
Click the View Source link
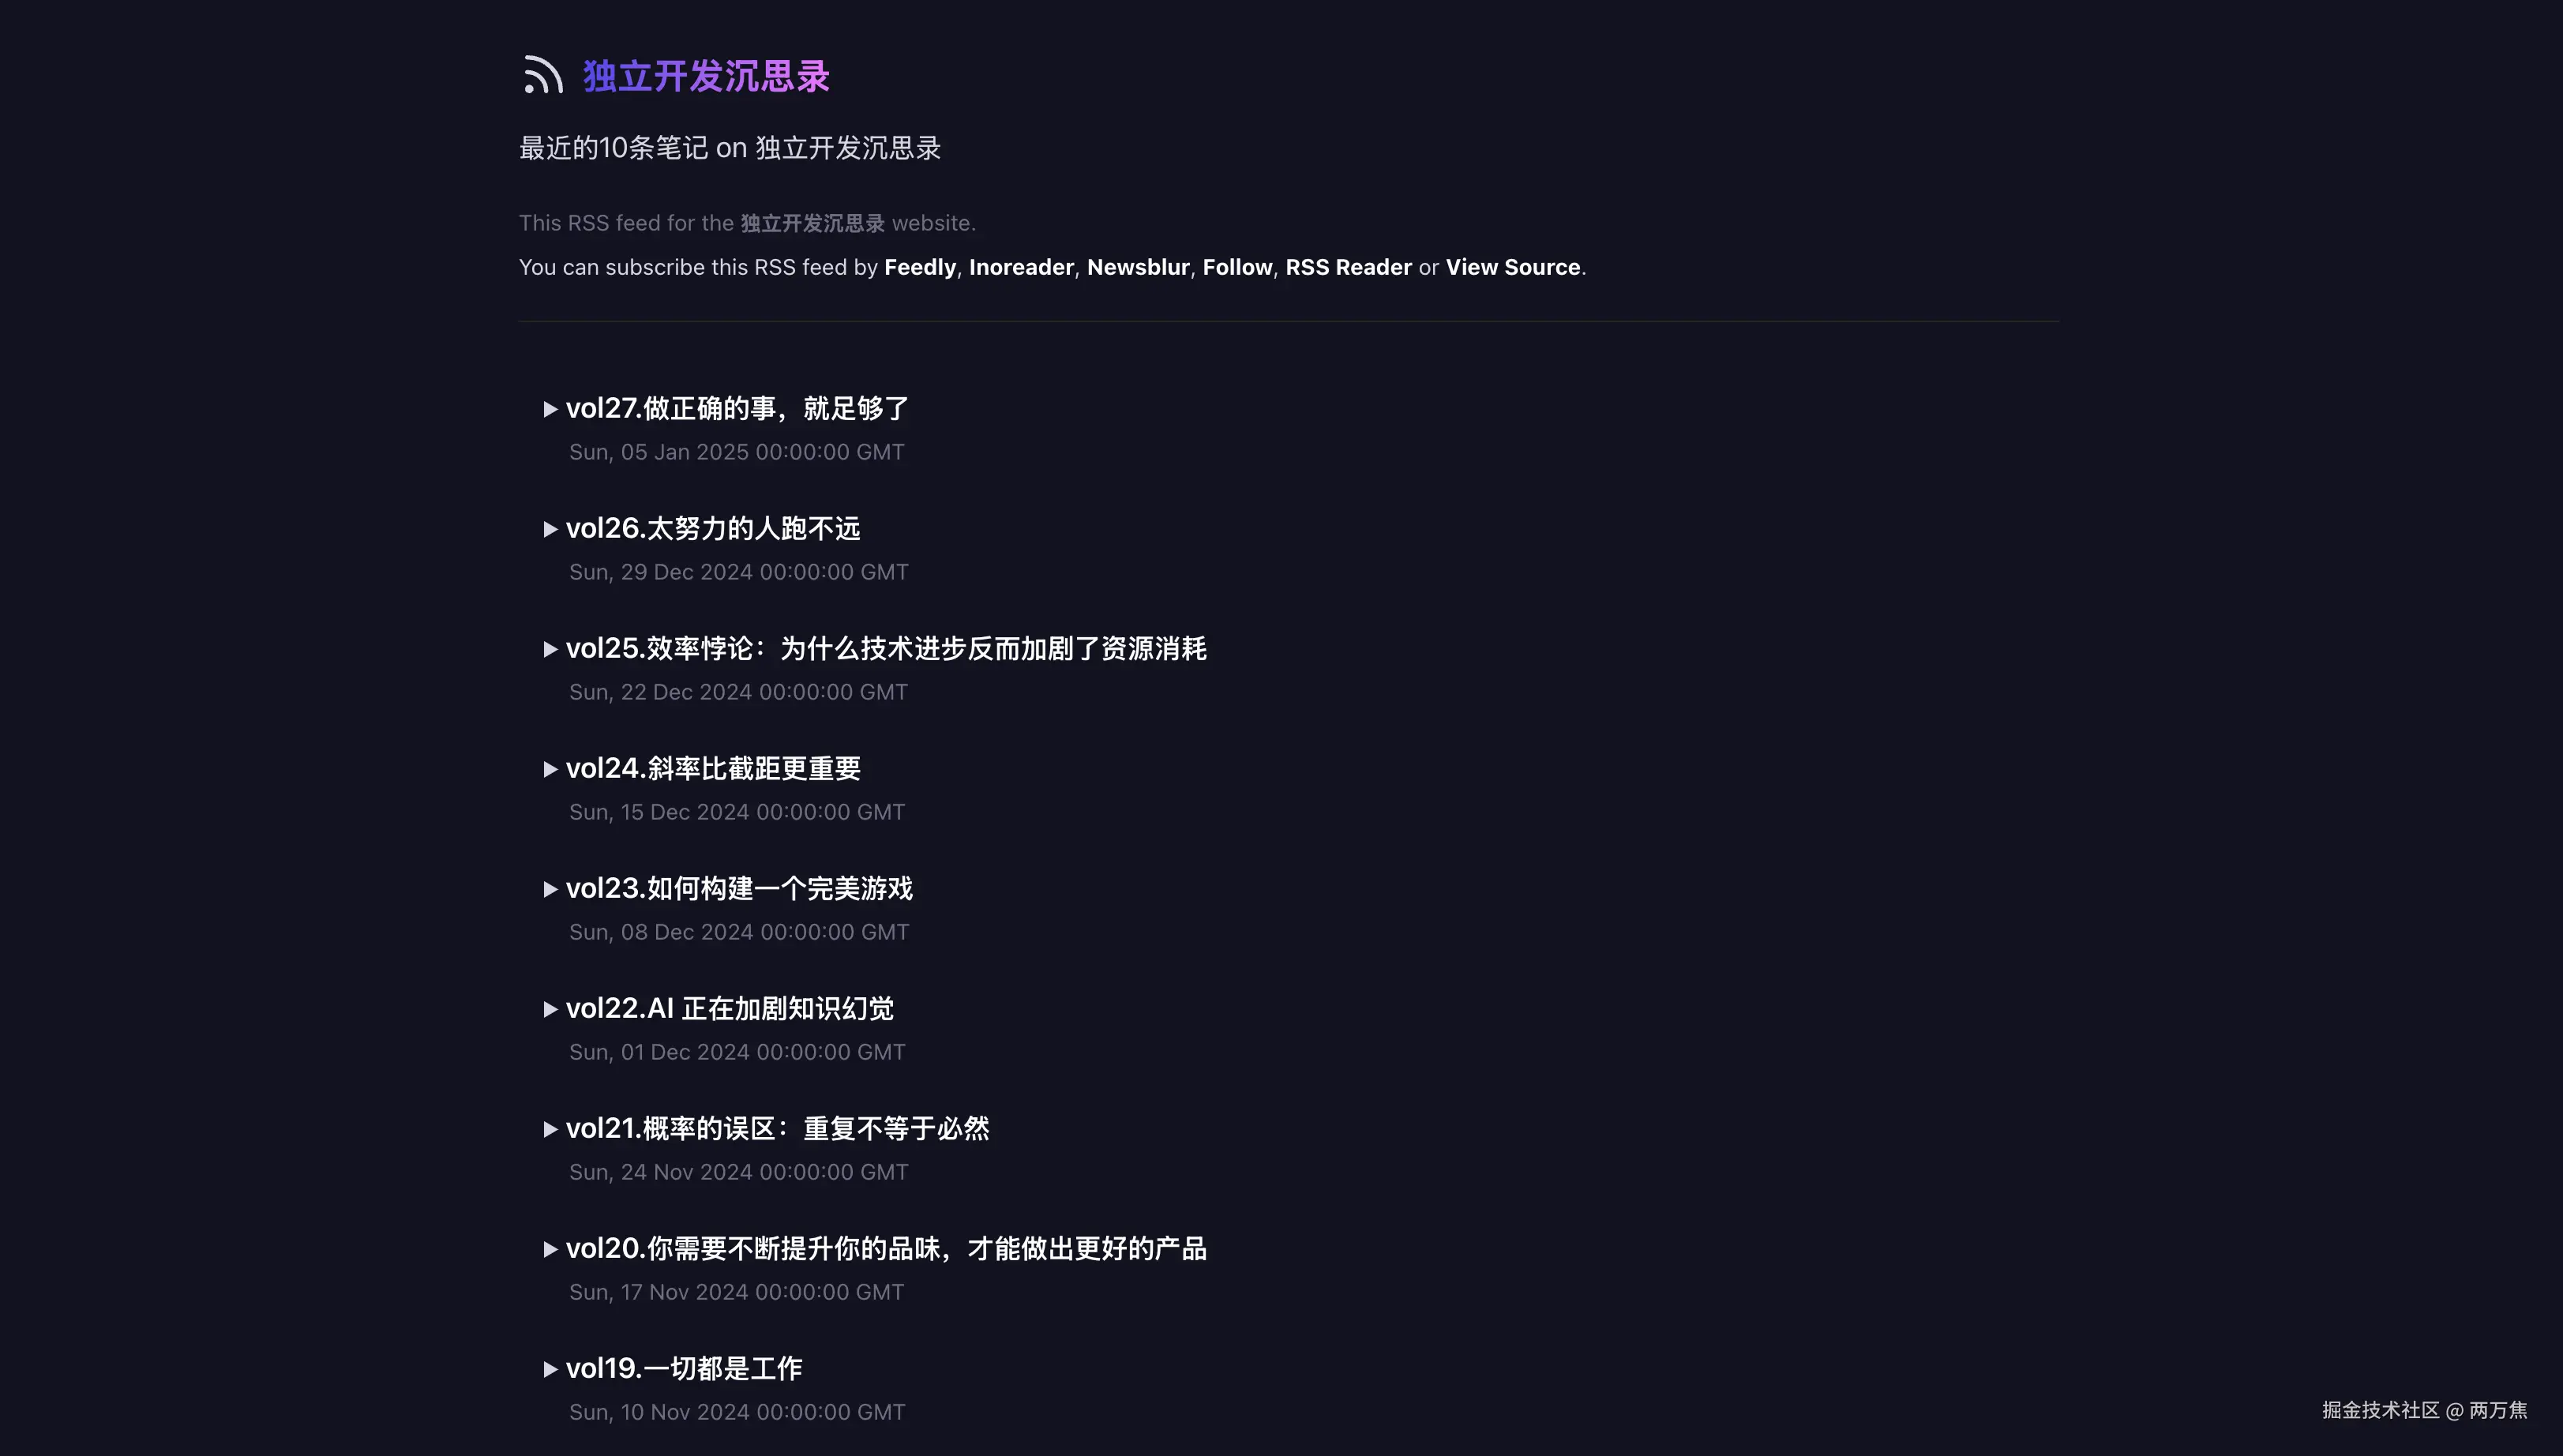[x=1512, y=267]
